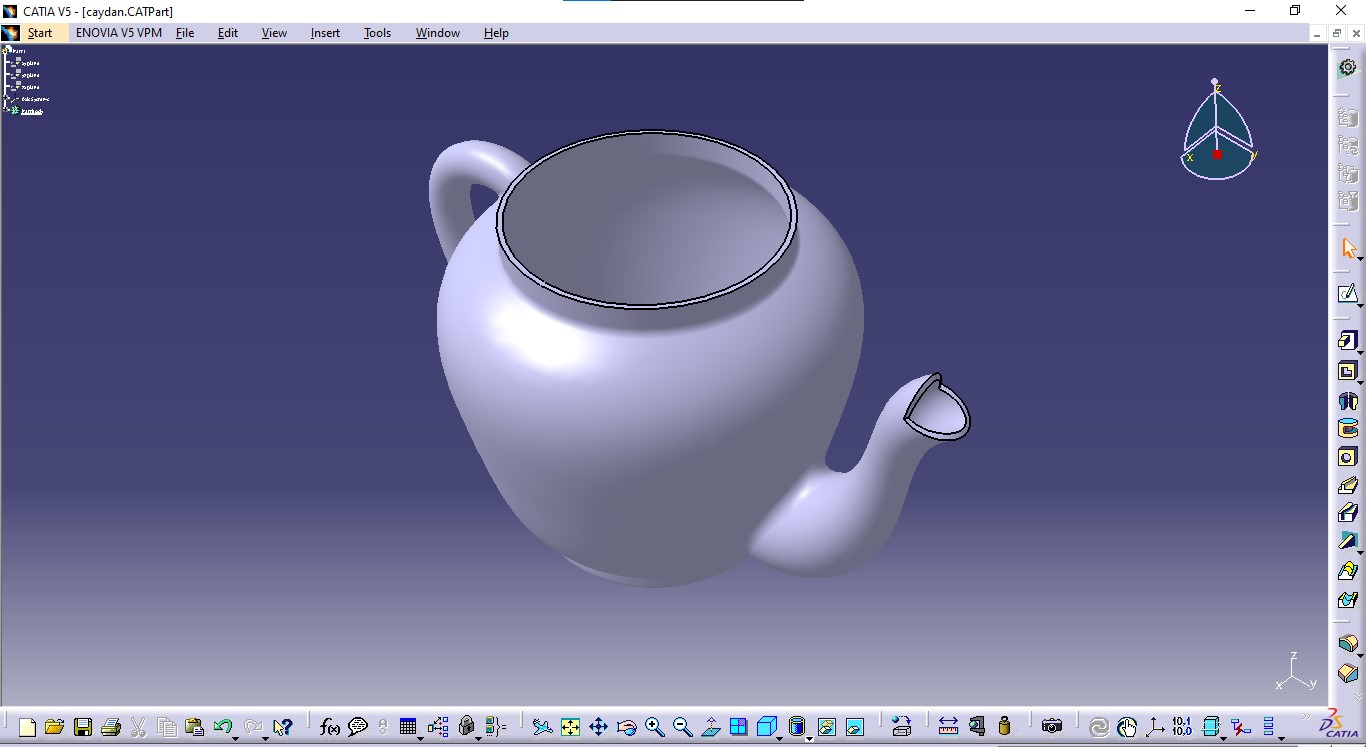Toggle Multi-View quad window icon
This screenshot has height=747, width=1366.
pos(738,727)
